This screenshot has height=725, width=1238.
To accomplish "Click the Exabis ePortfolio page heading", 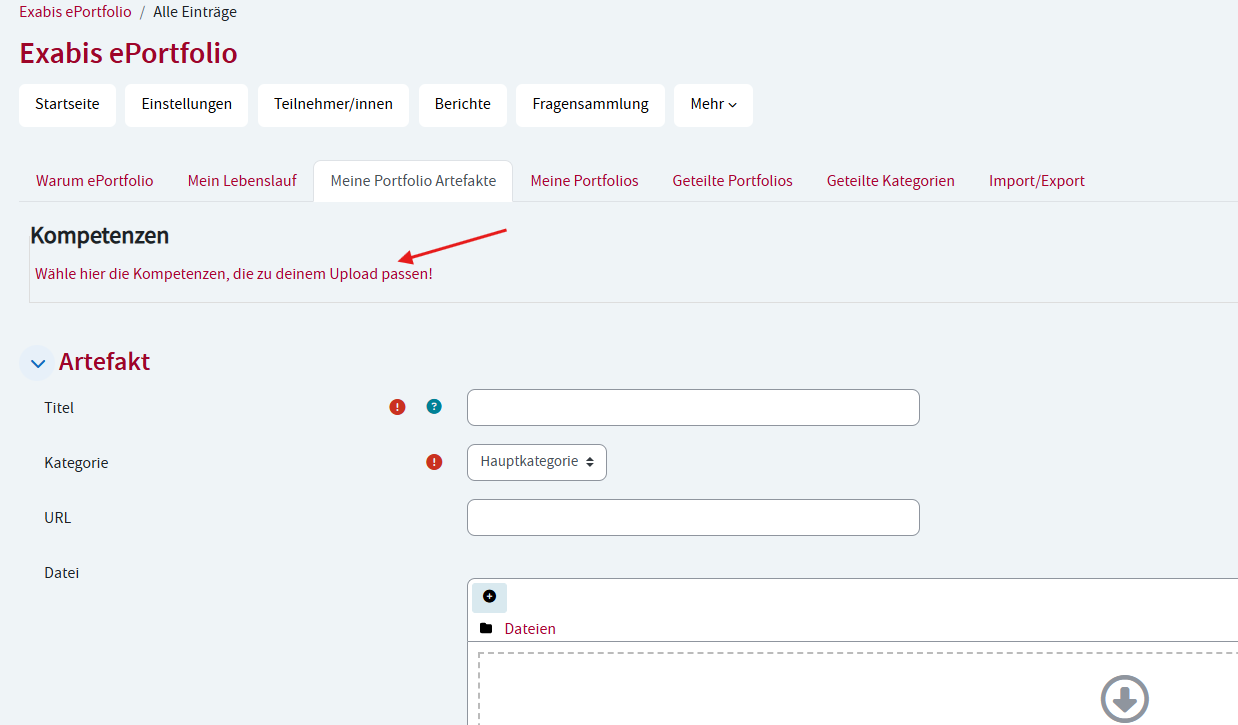I will coord(128,53).
